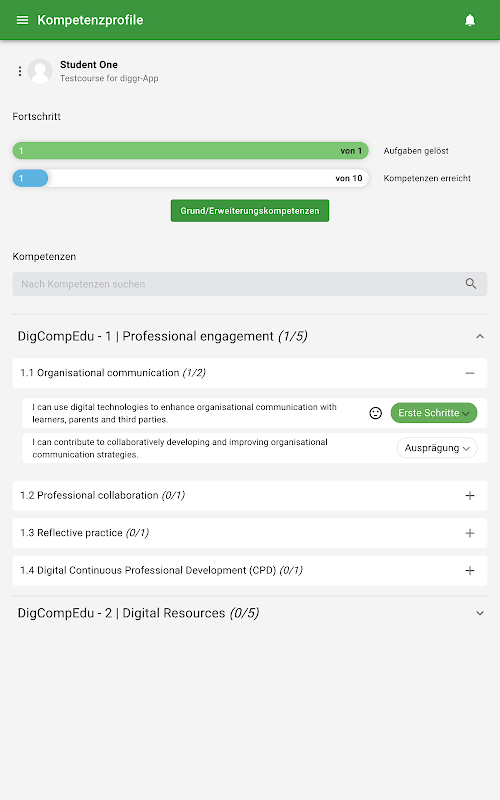Open notifications via the bell icon
The height and width of the screenshot is (800, 500).
(470, 20)
